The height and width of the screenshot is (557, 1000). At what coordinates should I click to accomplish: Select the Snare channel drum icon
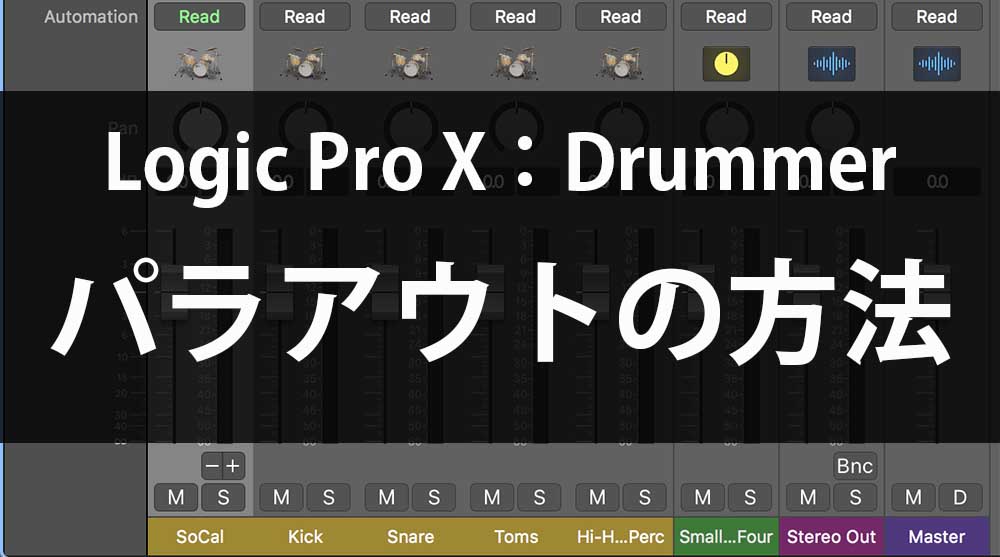click(410, 63)
